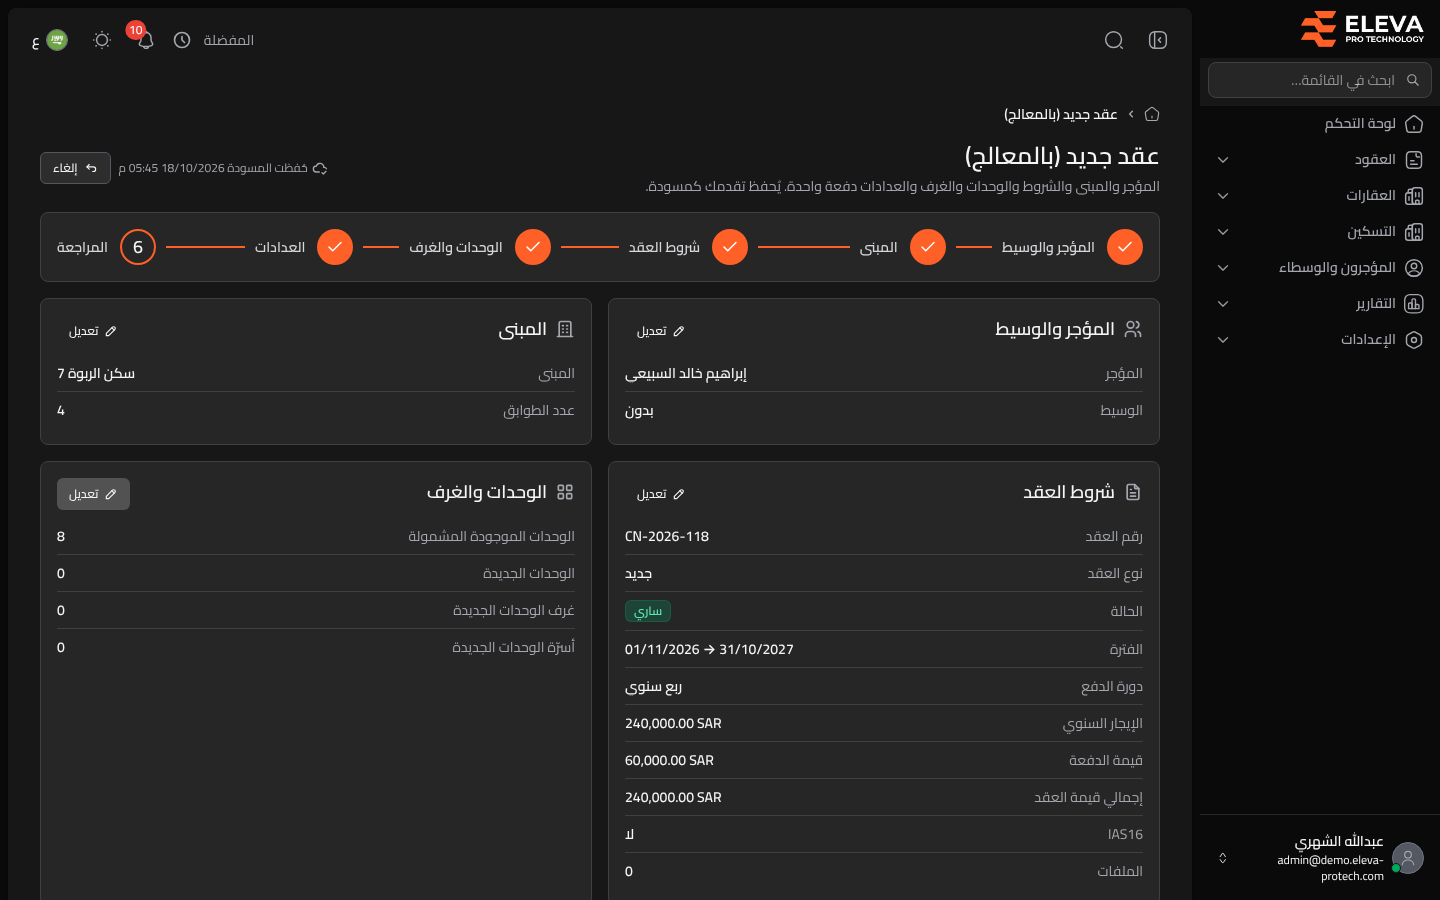Edit the المؤجر والوسيط section
The image size is (1440, 900).
pyautogui.click(x=661, y=331)
